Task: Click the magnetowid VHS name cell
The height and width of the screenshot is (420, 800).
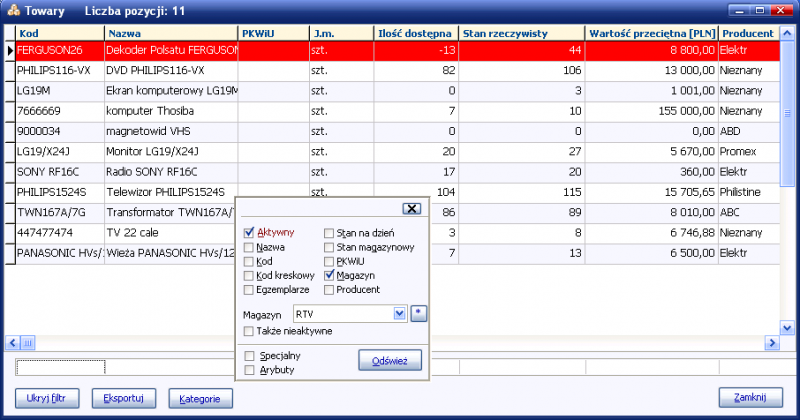Action: (171, 132)
